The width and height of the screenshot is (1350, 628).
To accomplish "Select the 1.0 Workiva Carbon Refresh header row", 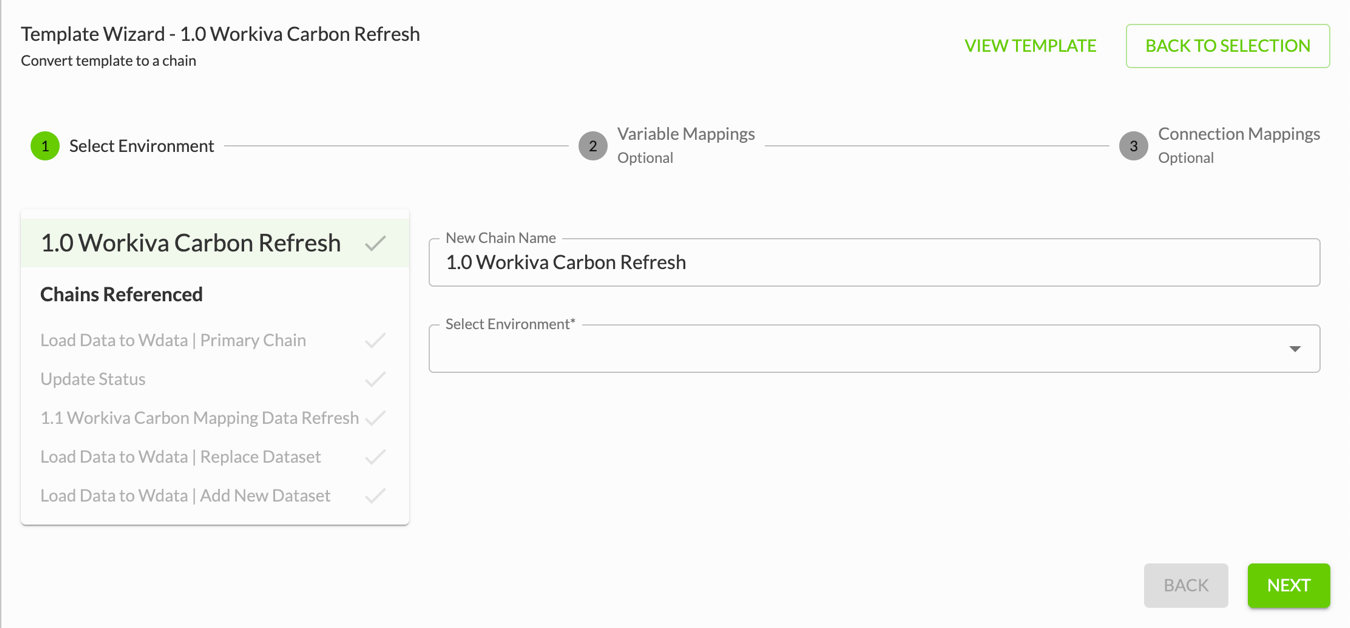I will [215, 243].
